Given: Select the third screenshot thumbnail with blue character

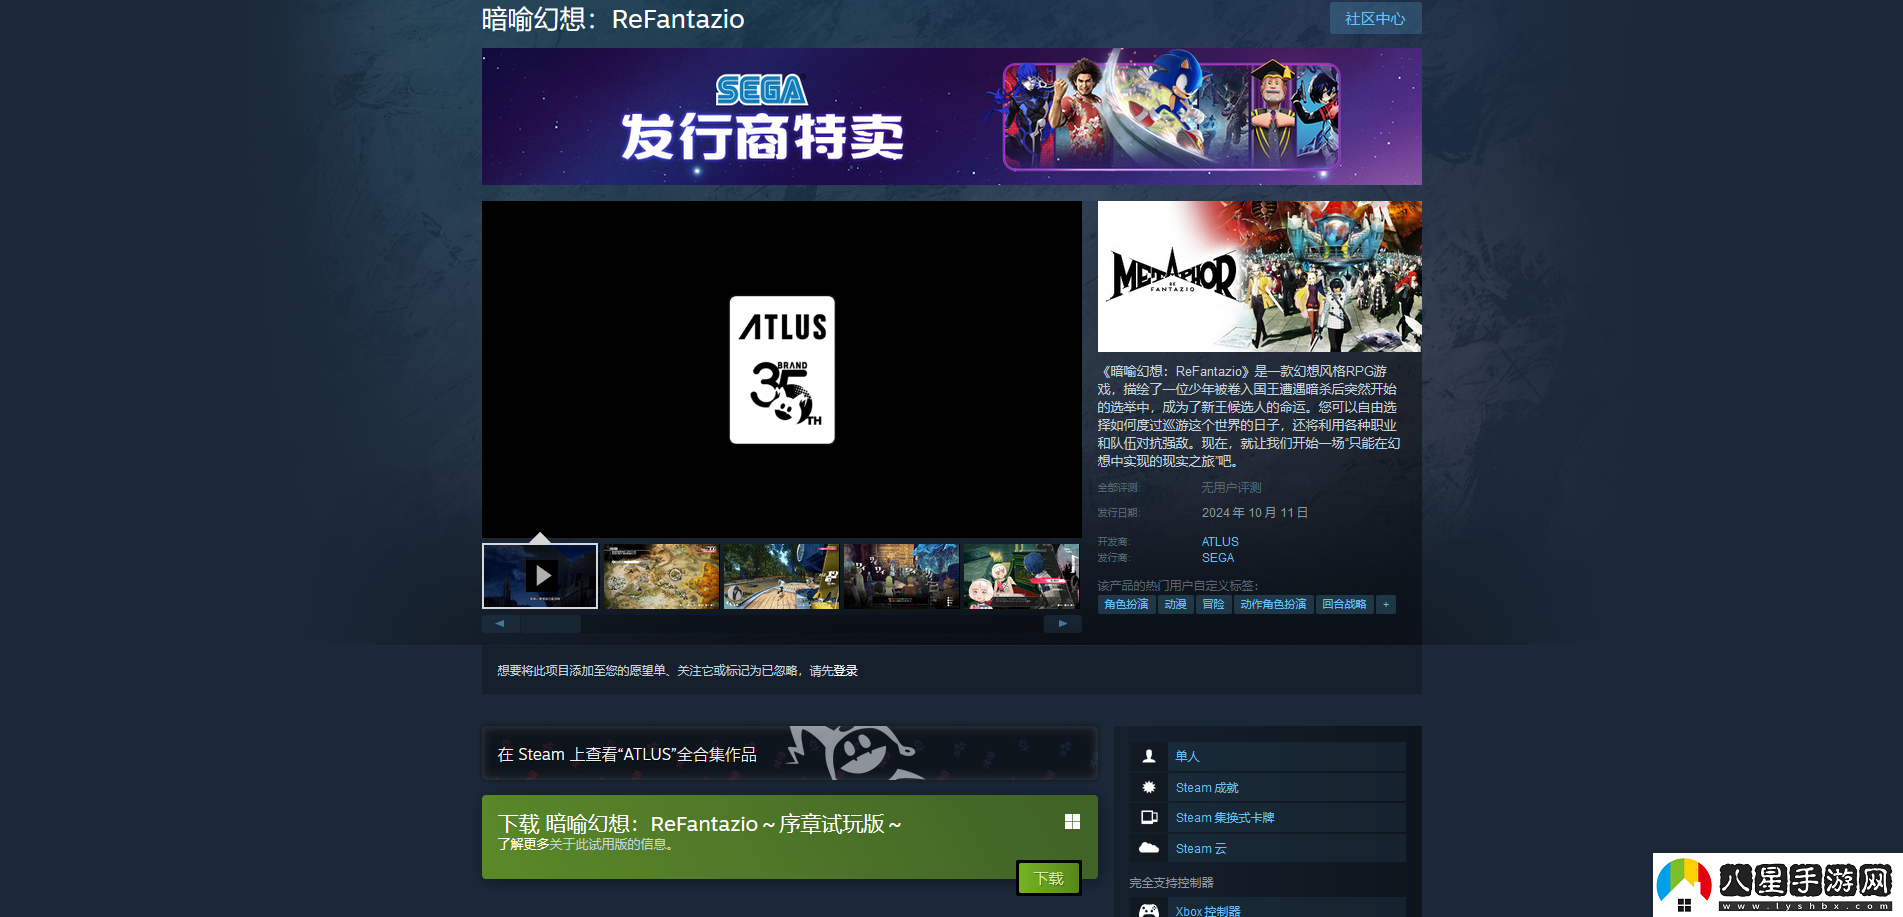Looking at the screenshot, I should (x=781, y=576).
